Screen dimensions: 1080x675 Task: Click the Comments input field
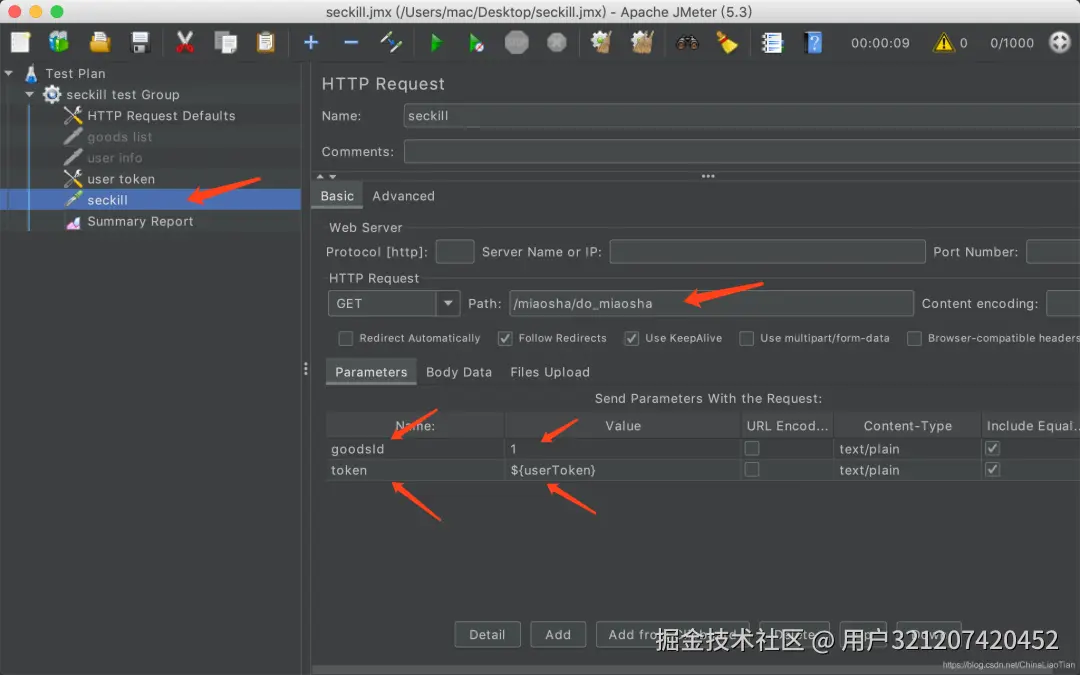(x=741, y=152)
